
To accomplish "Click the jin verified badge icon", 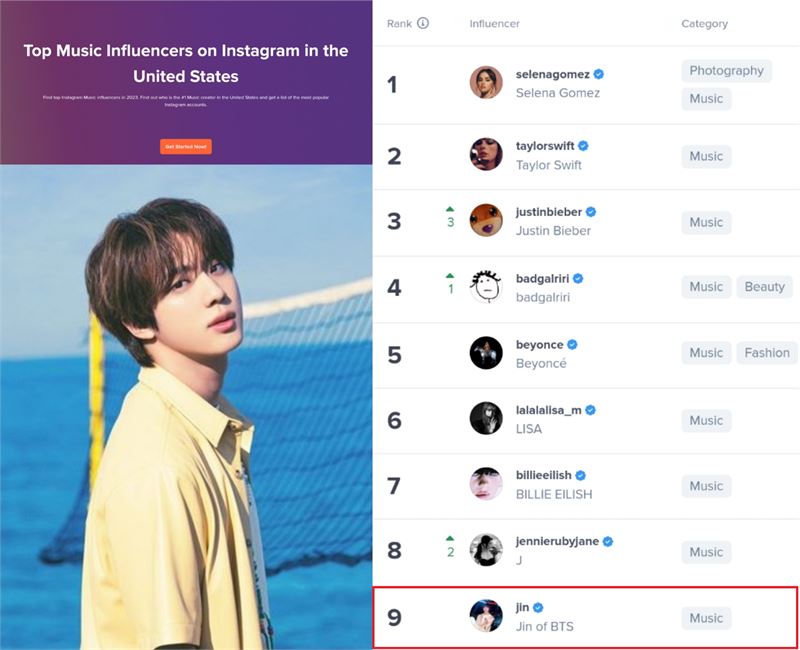I will [538, 608].
